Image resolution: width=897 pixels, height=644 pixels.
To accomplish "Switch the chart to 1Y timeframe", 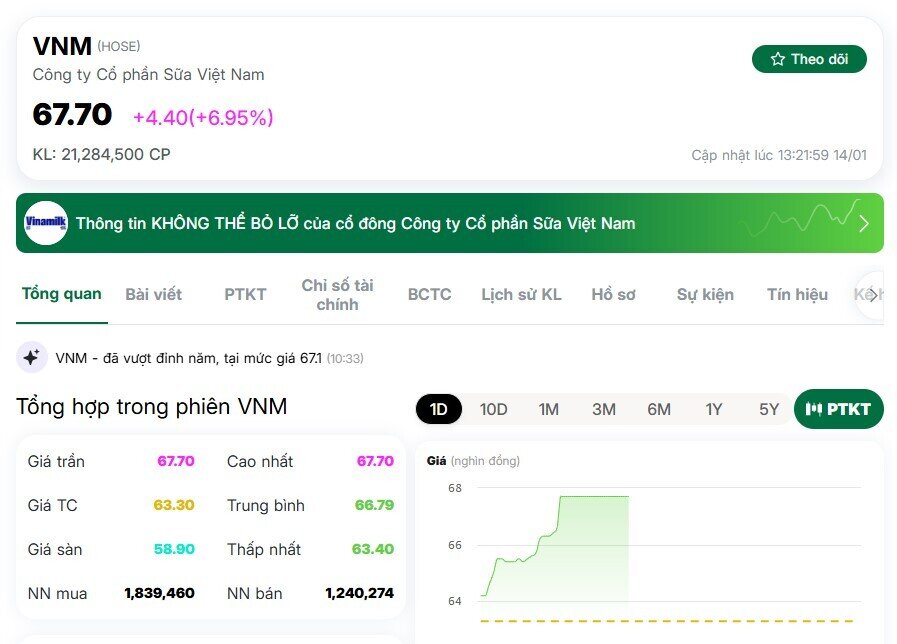I will (x=713, y=409).
